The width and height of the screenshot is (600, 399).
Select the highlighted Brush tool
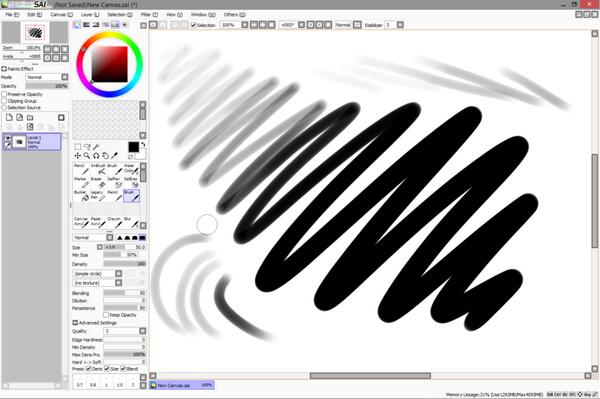pos(131,196)
